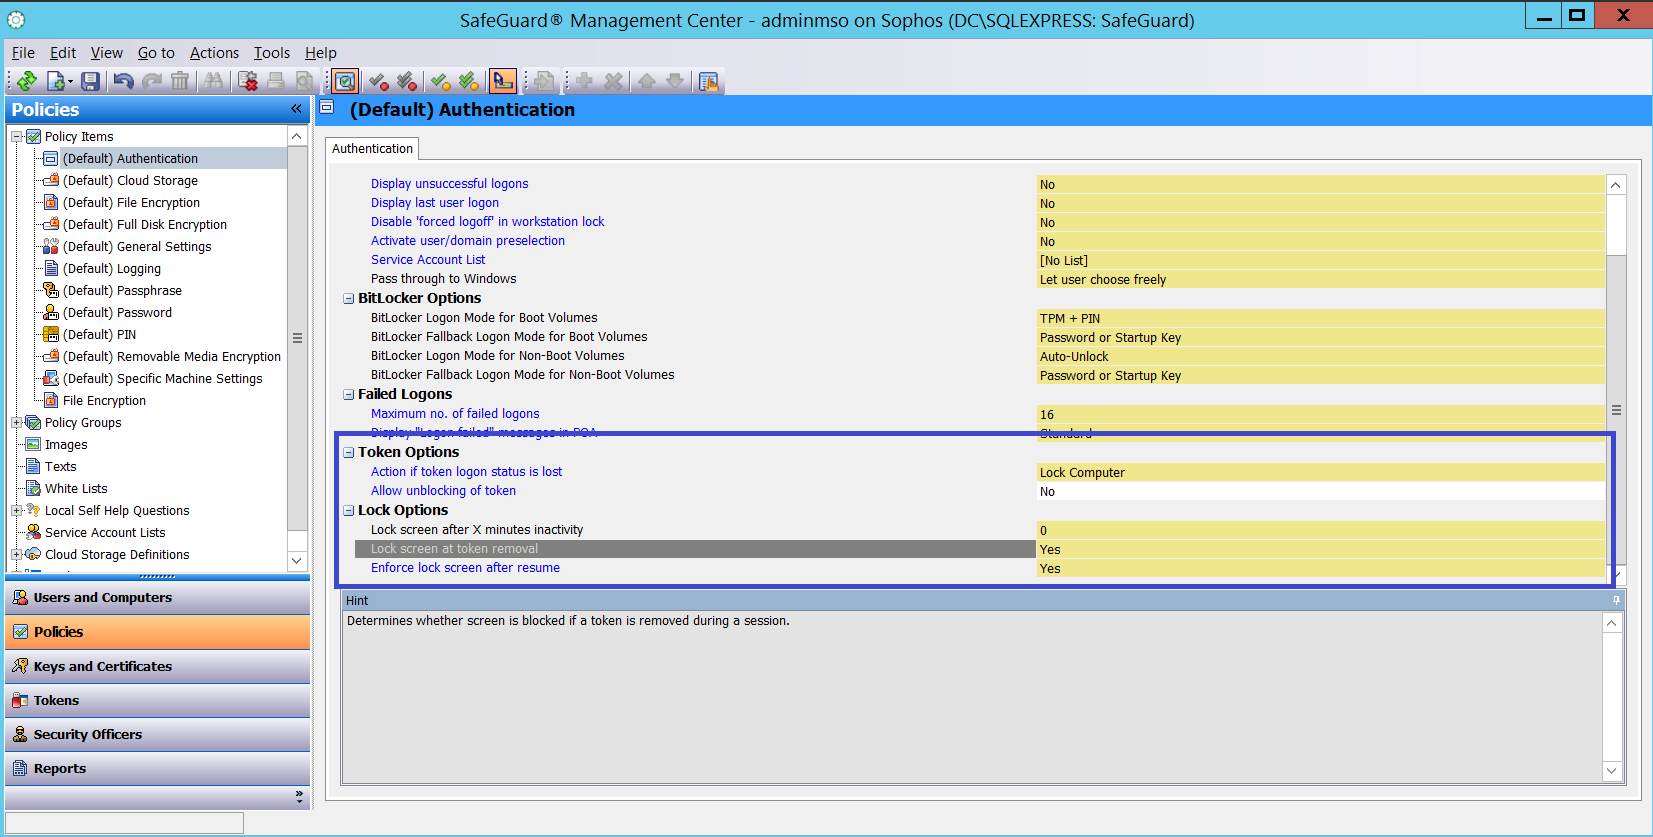Click the settings list vertical scrollbar up arrow
Image resolution: width=1653 pixels, height=837 pixels.
pyautogui.click(x=1616, y=185)
